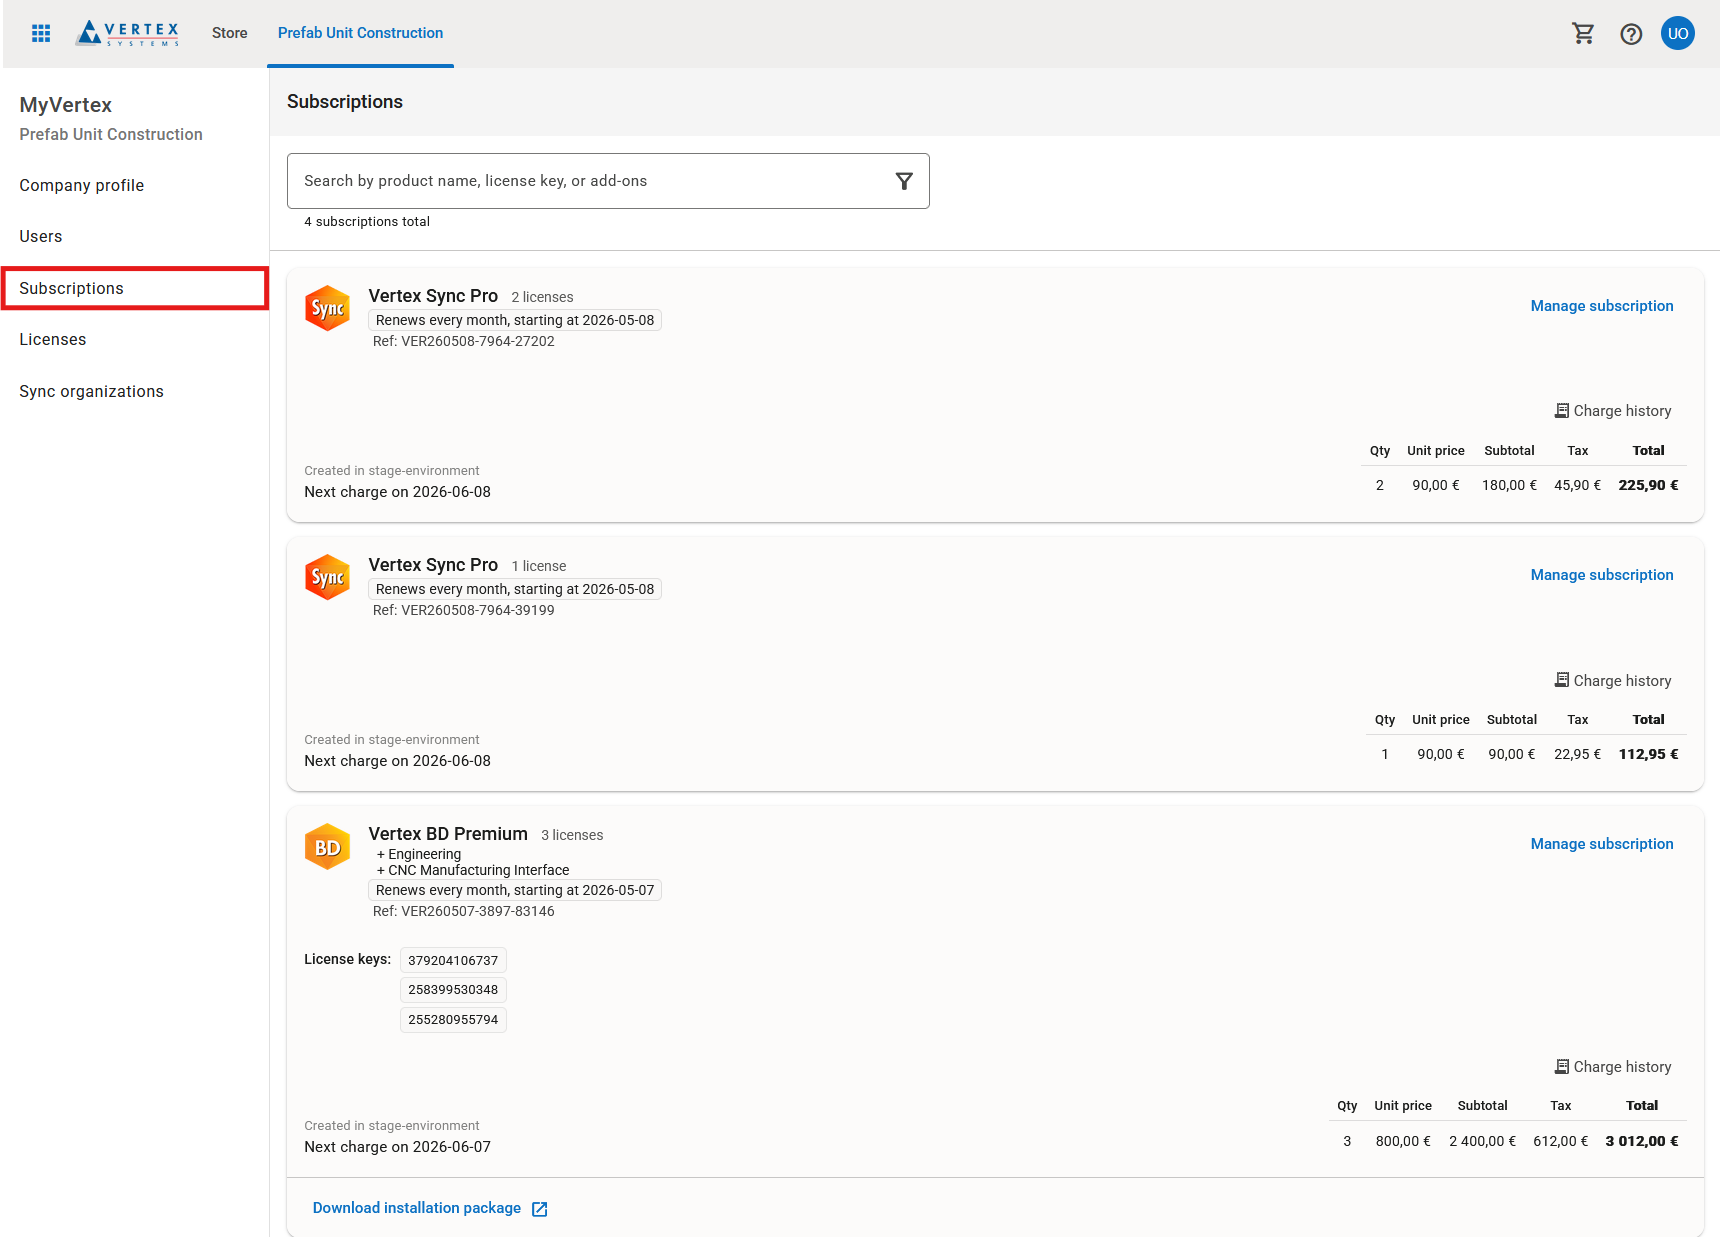The width and height of the screenshot is (1720, 1237).
Task: View Charge history for Vertex BD Premium
Action: [x=1613, y=1067]
